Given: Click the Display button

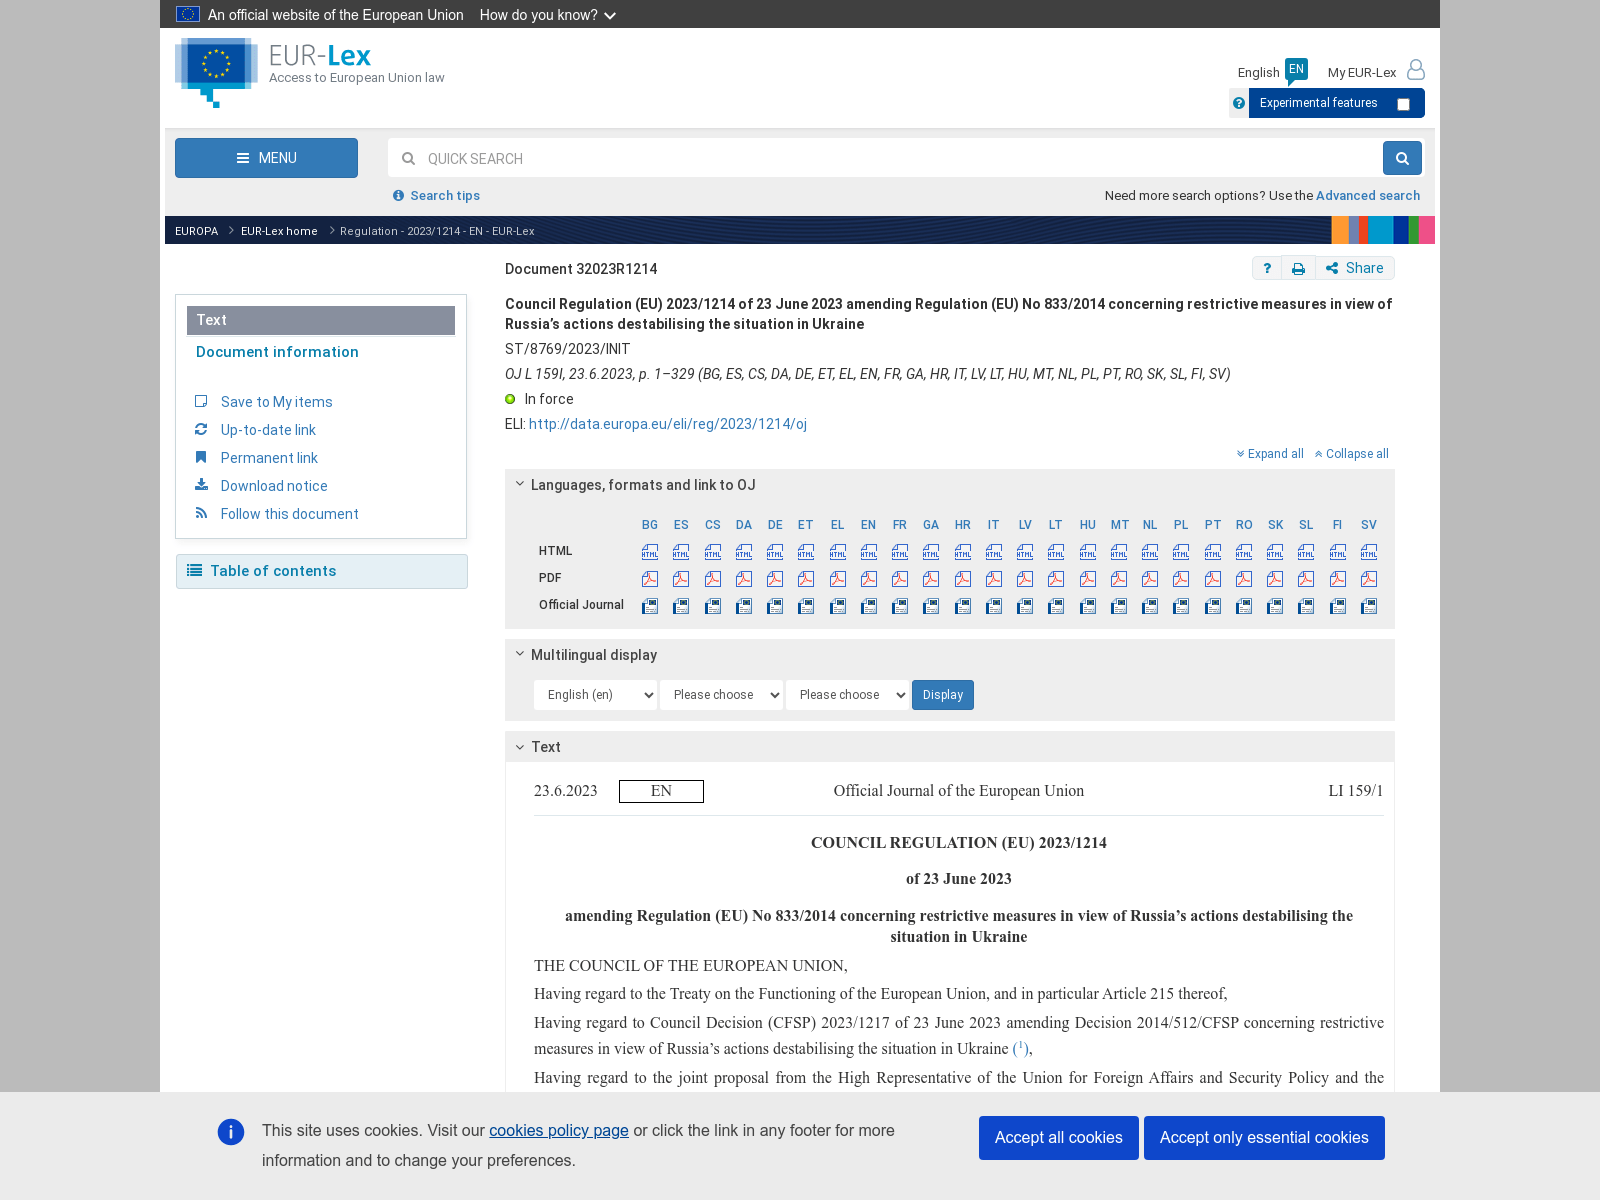Looking at the screenshot, I should 943,695.
